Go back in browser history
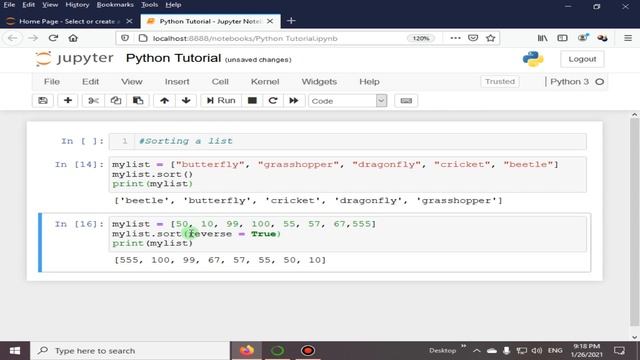Screen dimensions: 640x360 pyautogui.click(x=13, y=38)
